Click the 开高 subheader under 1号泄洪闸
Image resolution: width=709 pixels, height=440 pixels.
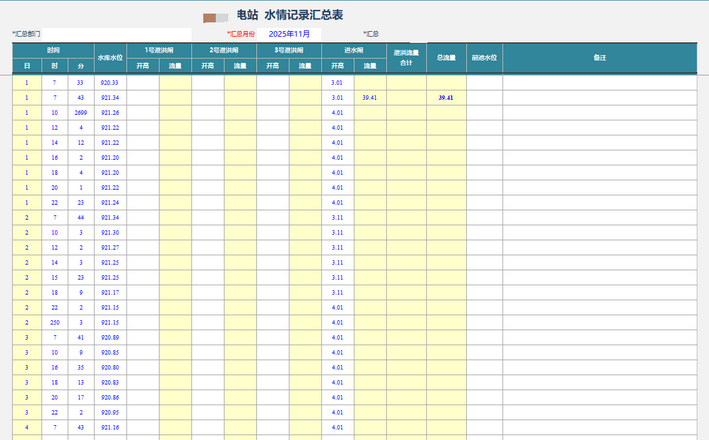click(x=143, y=66)
